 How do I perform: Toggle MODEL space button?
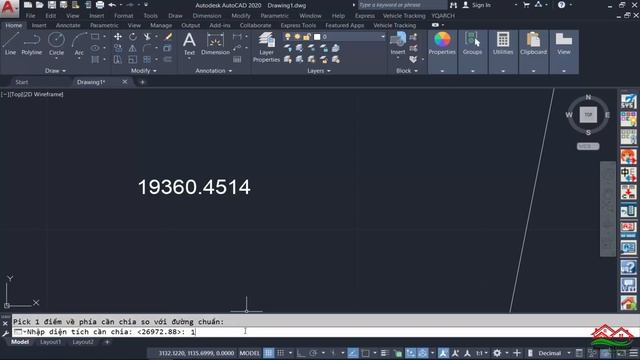pos(249,353)
